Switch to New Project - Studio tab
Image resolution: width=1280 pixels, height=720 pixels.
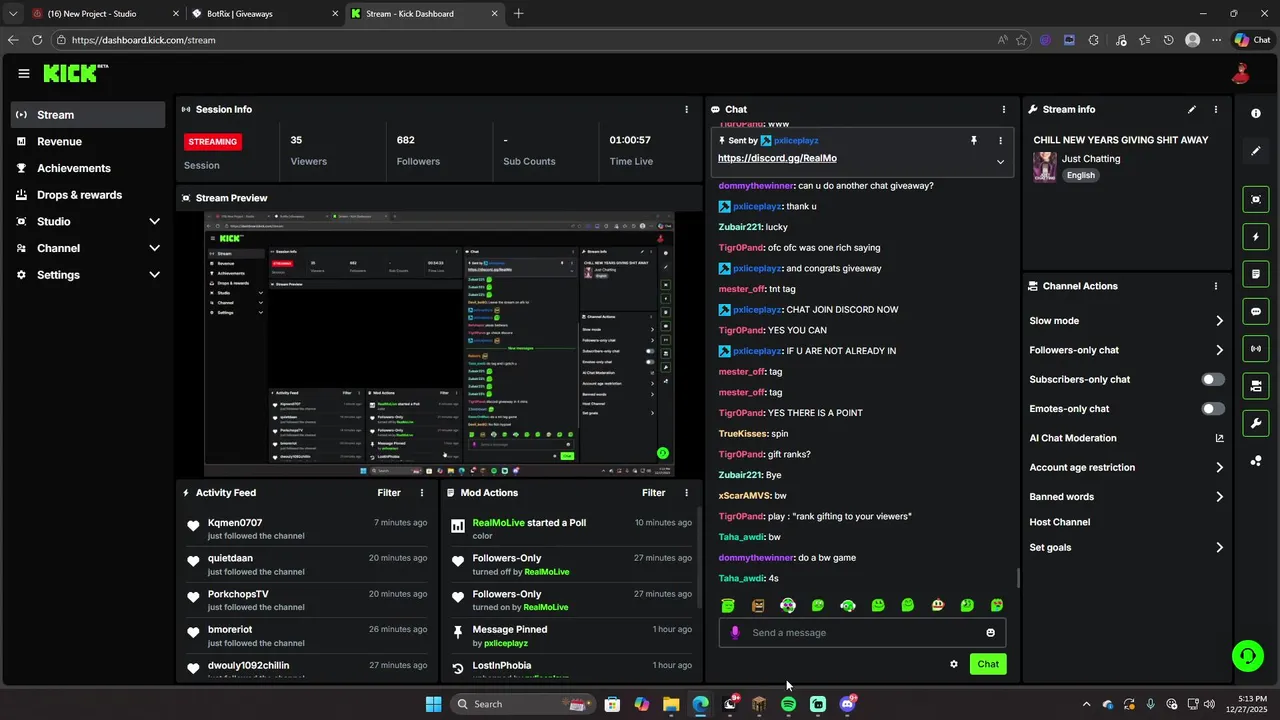[105, 14]
